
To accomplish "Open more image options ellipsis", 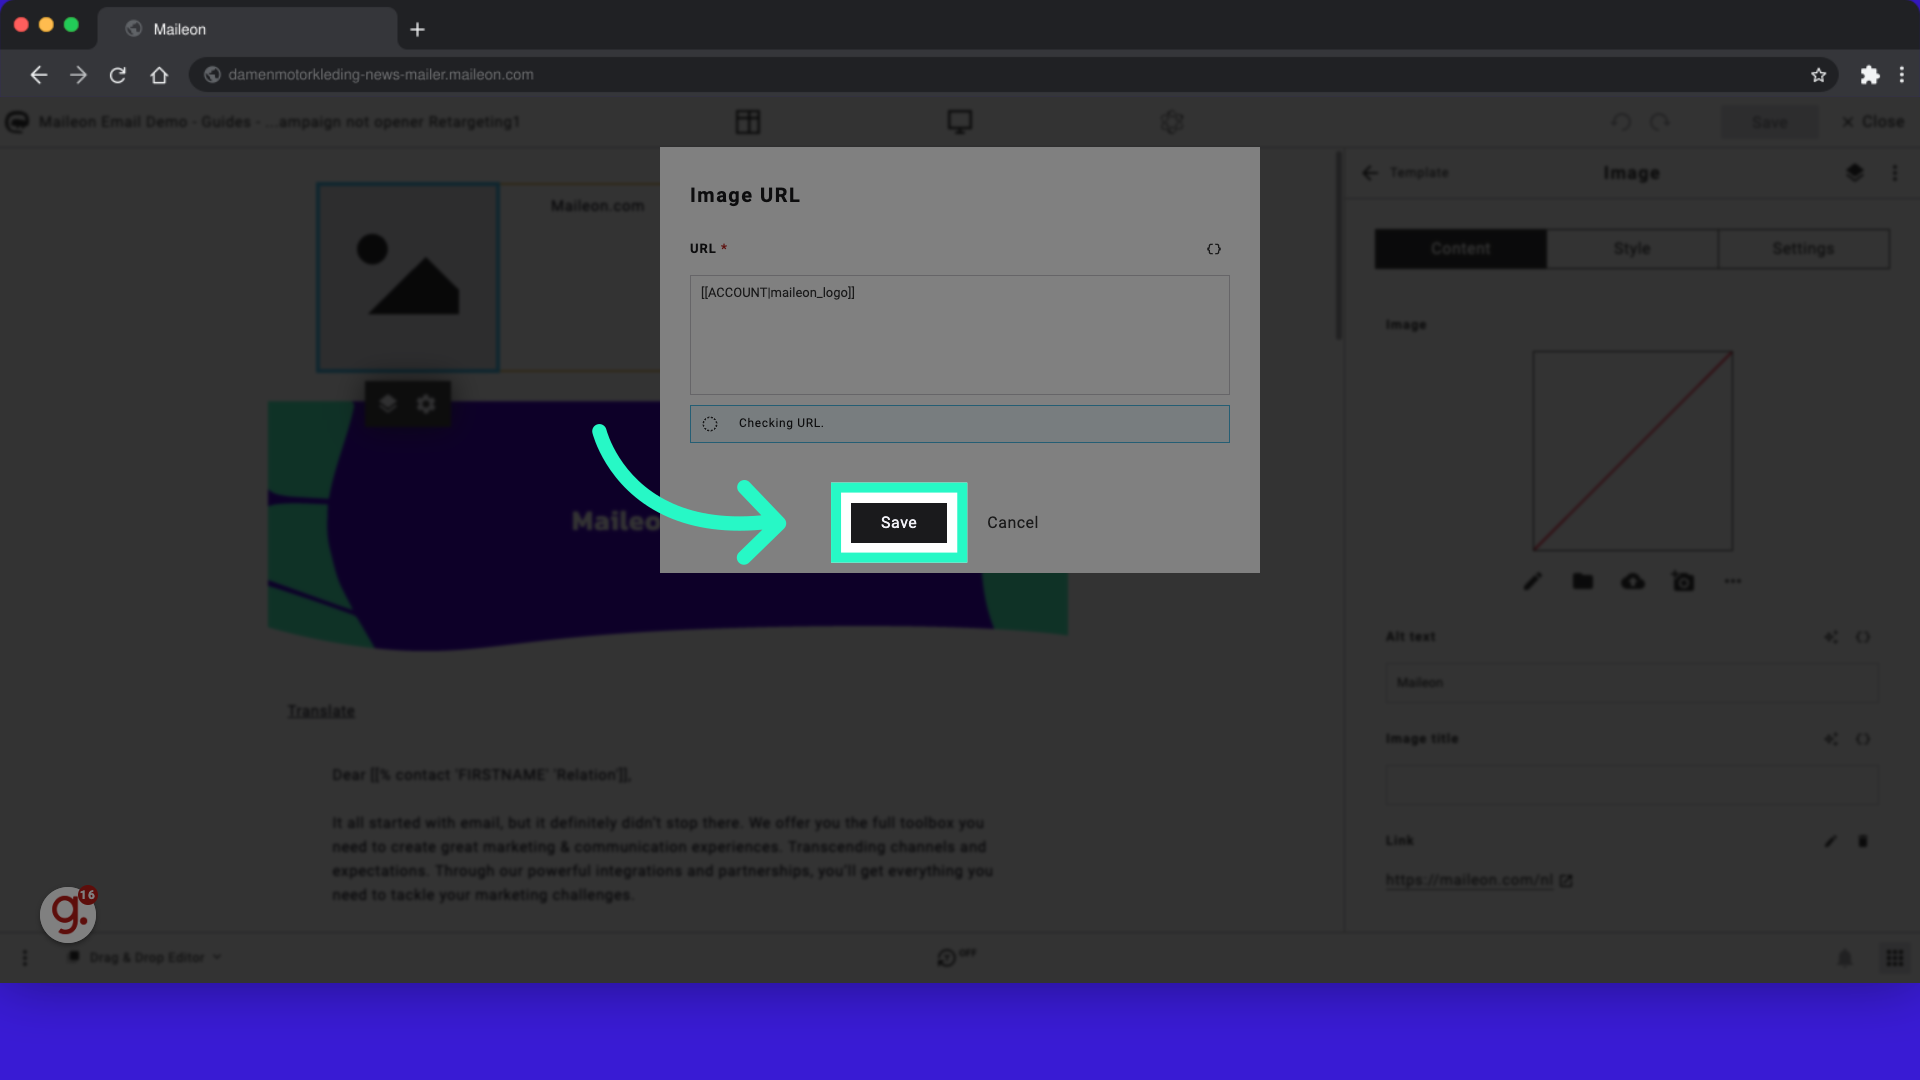I will [x=1732, y=581].
